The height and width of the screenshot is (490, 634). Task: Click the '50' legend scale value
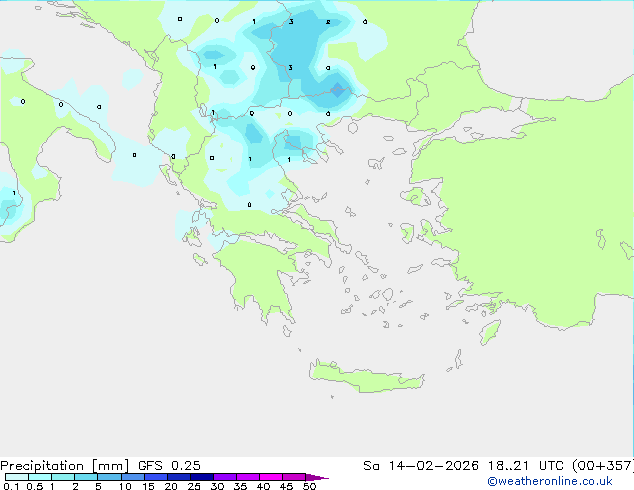pyautogui.click(x=309, y=486)
